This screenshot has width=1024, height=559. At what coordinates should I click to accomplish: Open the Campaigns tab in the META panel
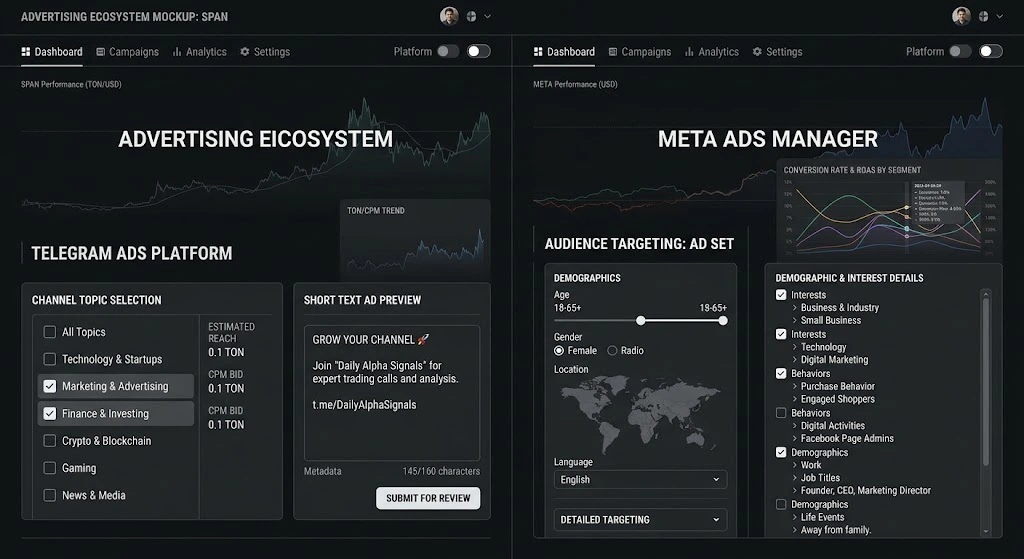pos(640,52)
